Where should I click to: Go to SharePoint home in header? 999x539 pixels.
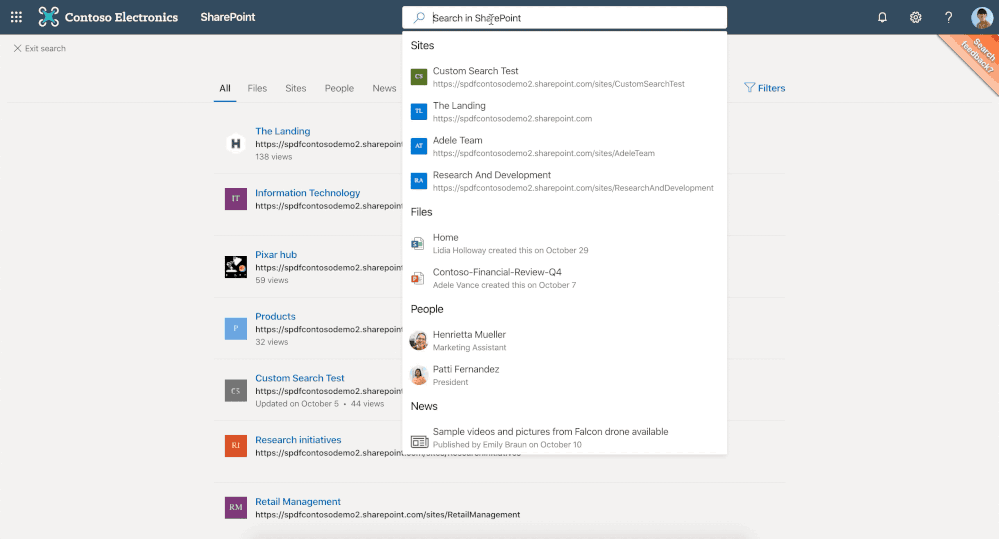[x=227, y=17]
